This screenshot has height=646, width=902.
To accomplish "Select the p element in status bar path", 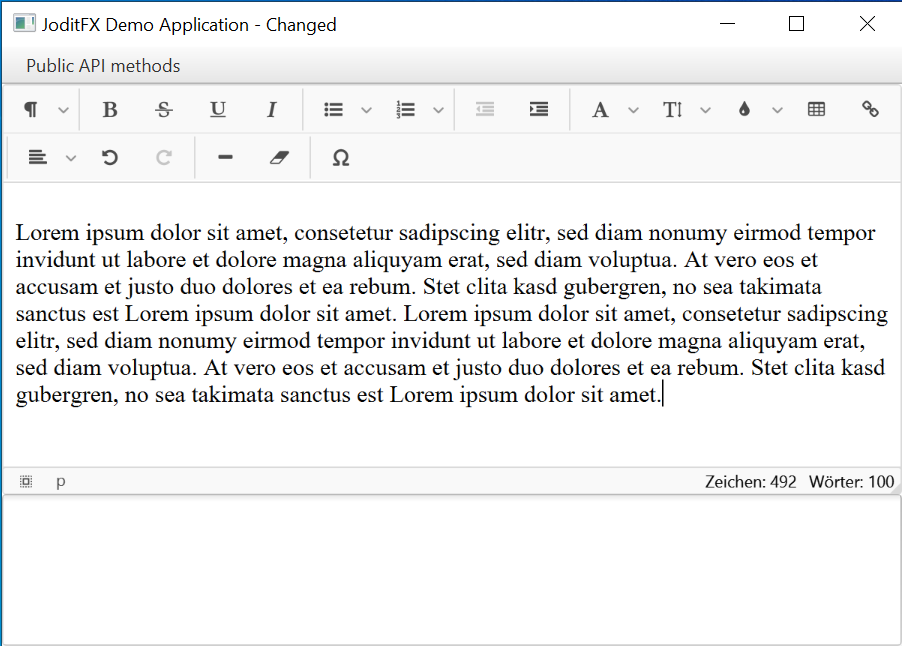I will (x=61, y=482).
